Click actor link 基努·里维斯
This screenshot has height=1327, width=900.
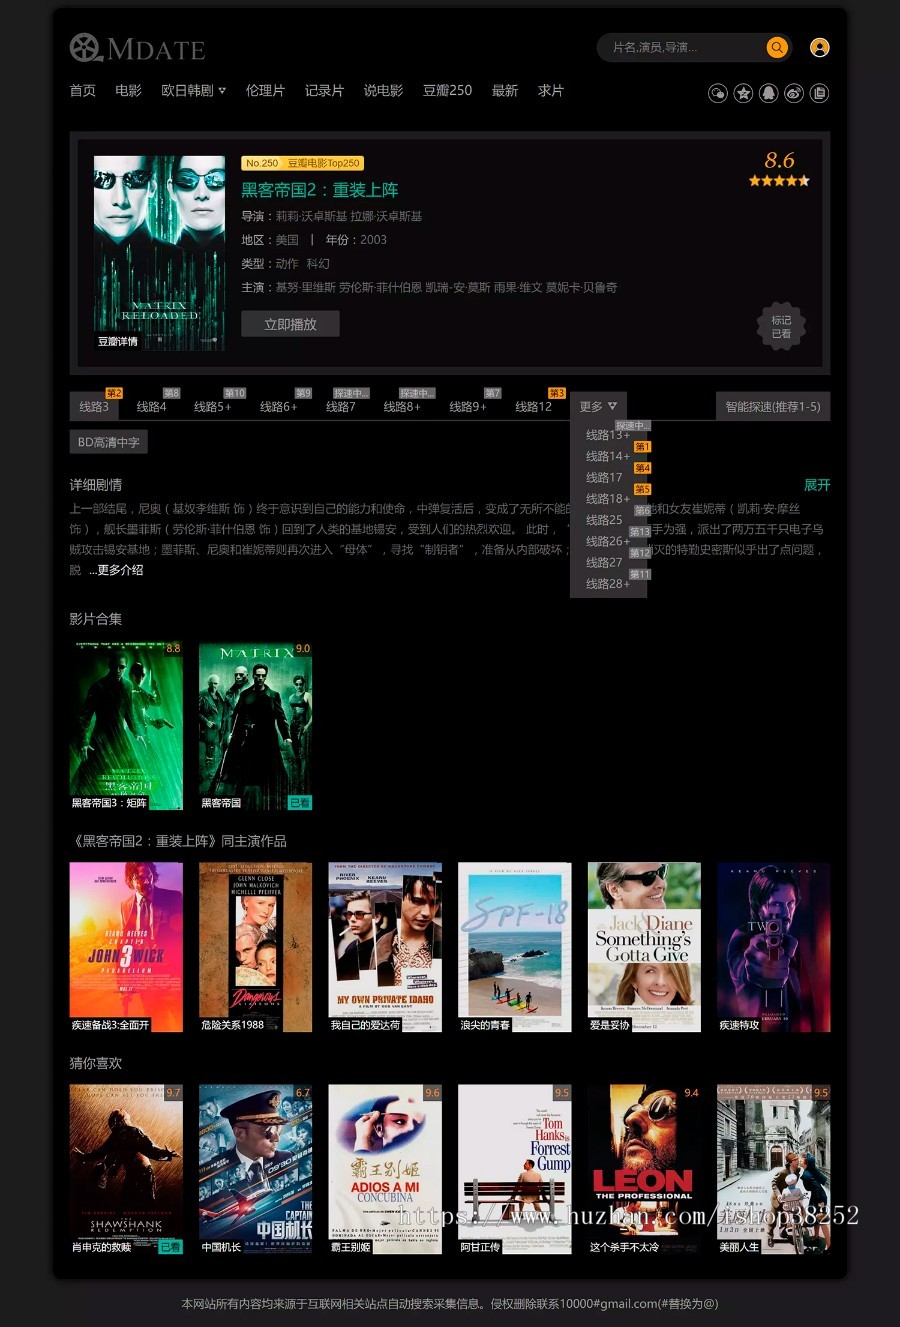(x=305, y=288)
